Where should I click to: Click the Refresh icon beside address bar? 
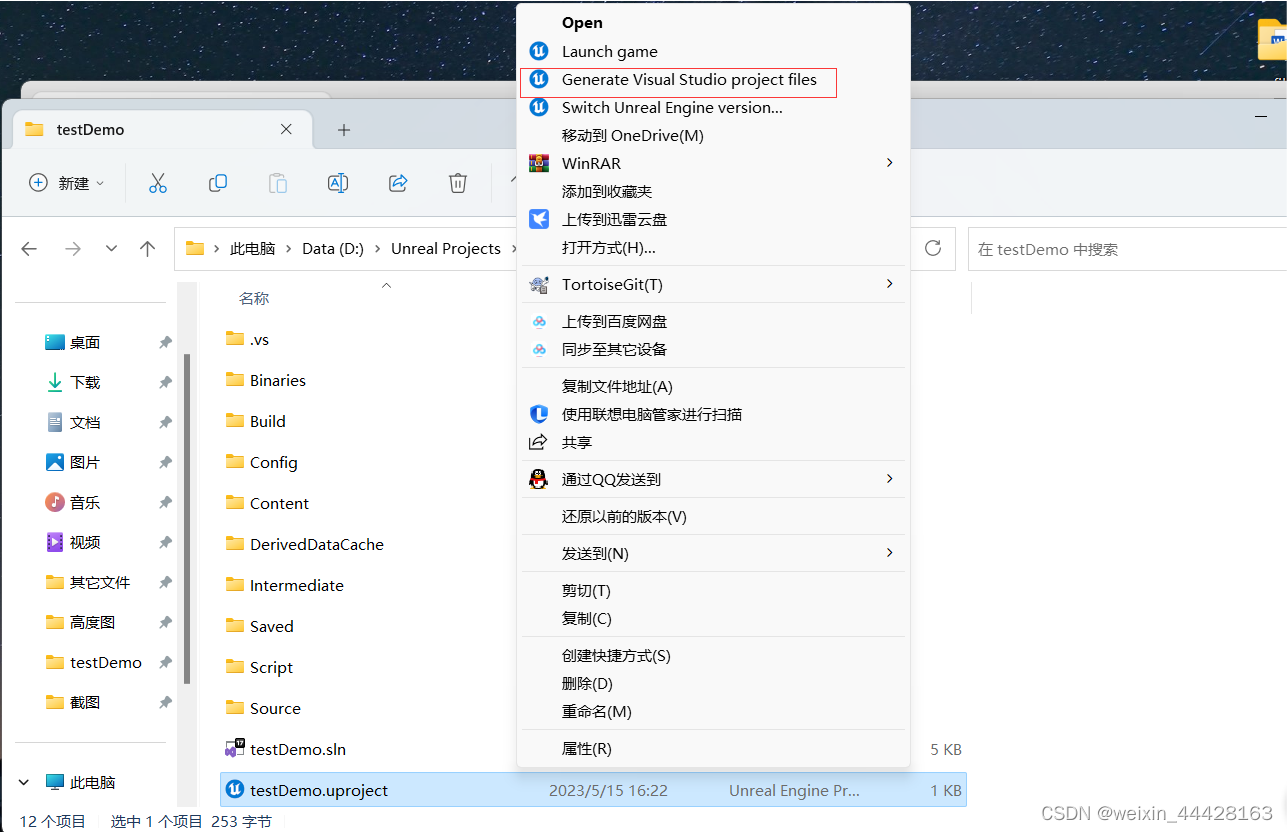pyautogui.click(x=933, y=248)
